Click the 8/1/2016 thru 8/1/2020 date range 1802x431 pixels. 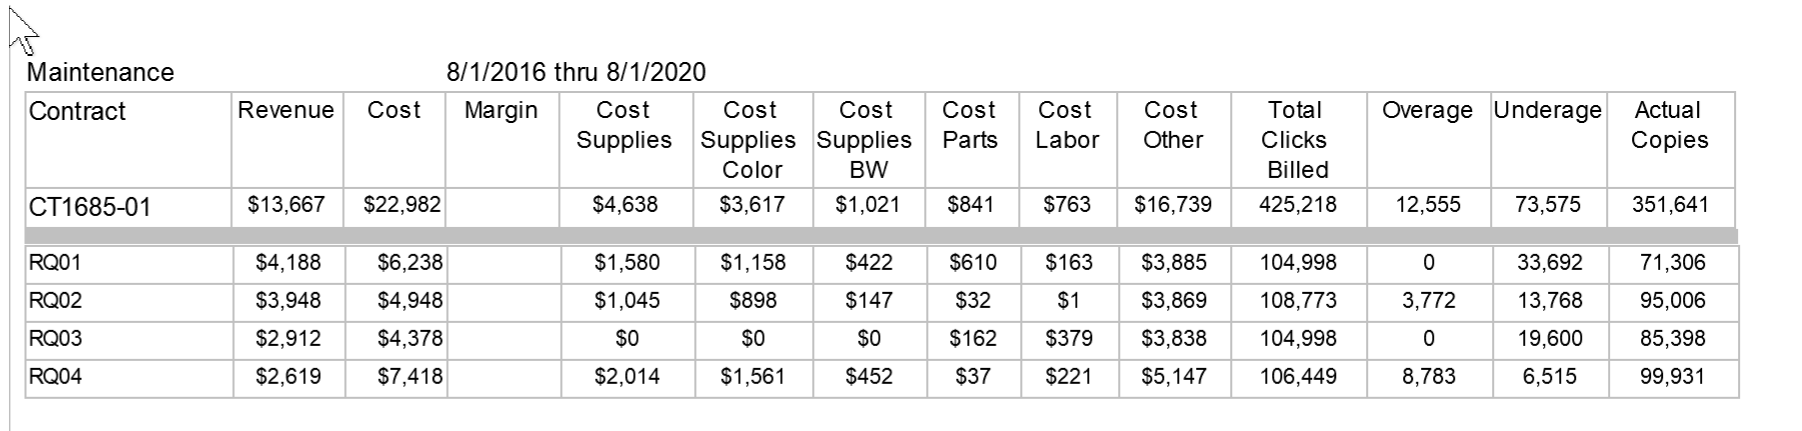(576, 72)
